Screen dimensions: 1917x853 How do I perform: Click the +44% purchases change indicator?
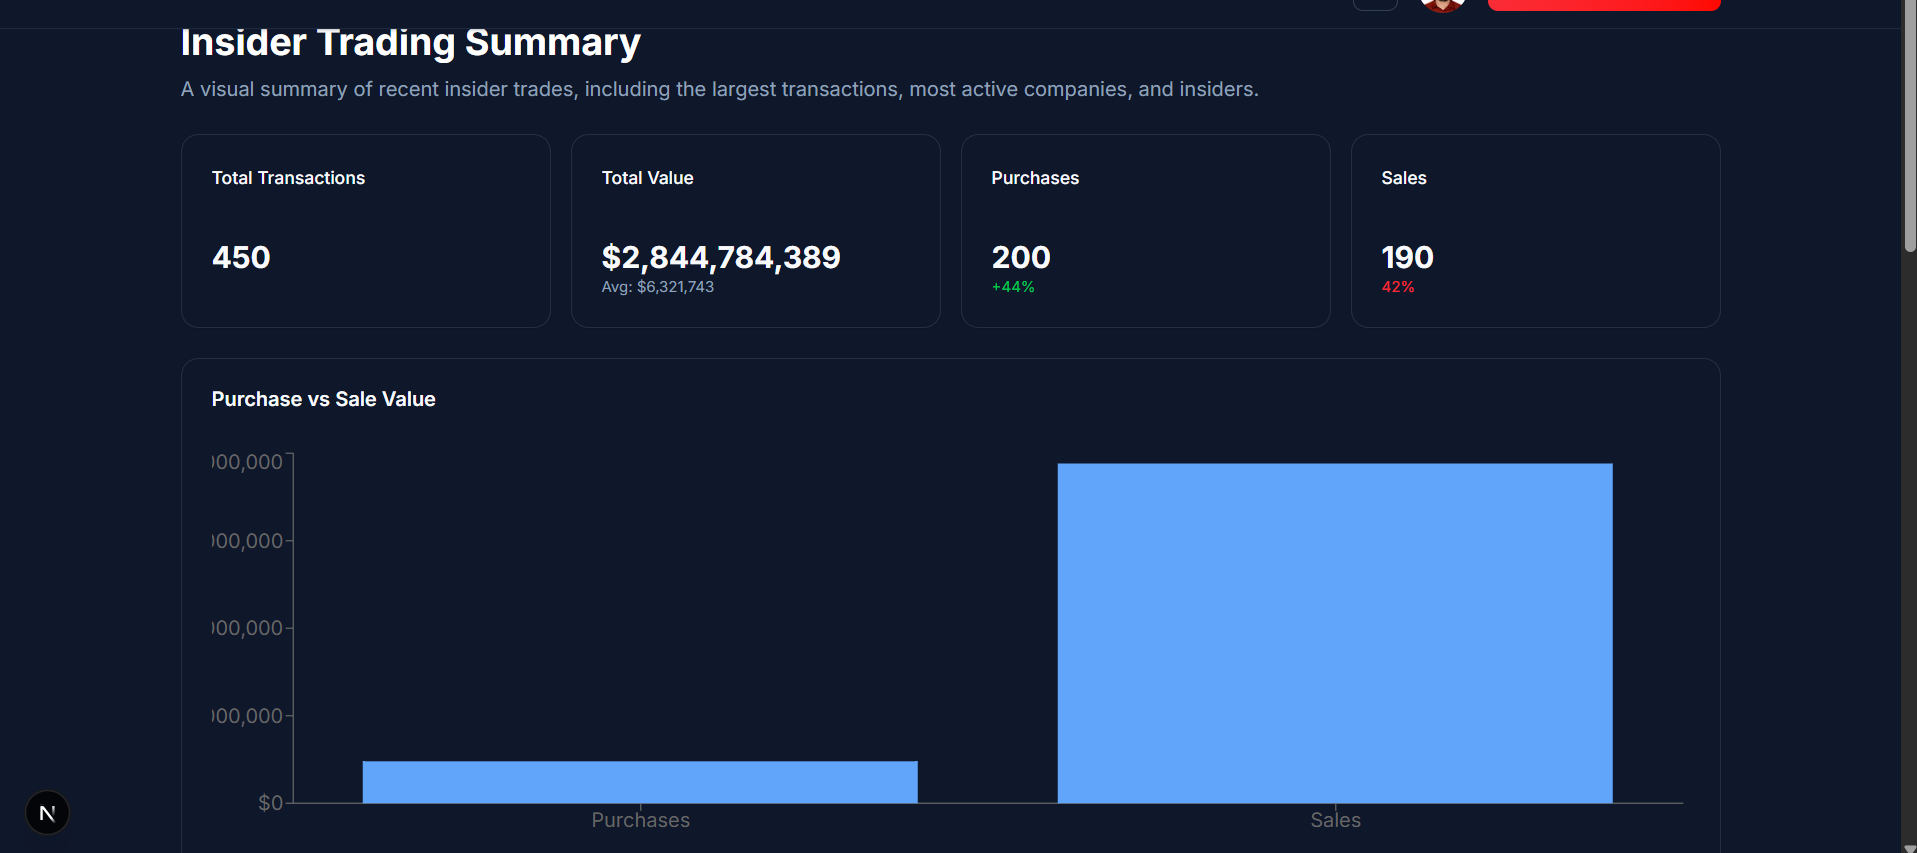click(x=1012, y=286)
